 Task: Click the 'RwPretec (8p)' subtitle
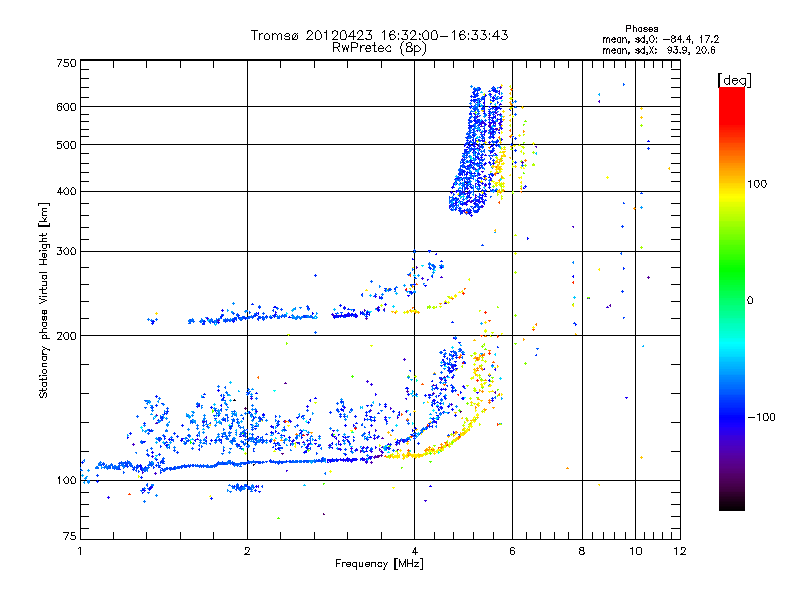(379, 48)
